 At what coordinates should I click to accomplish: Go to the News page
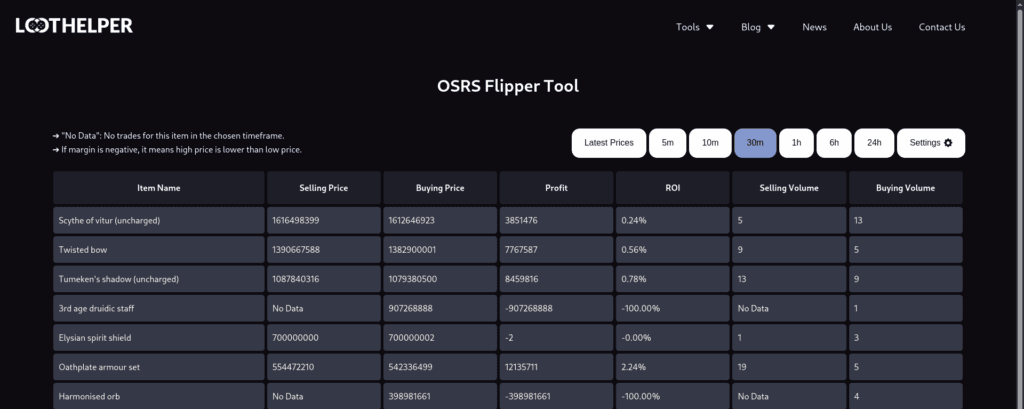[814, 27]
